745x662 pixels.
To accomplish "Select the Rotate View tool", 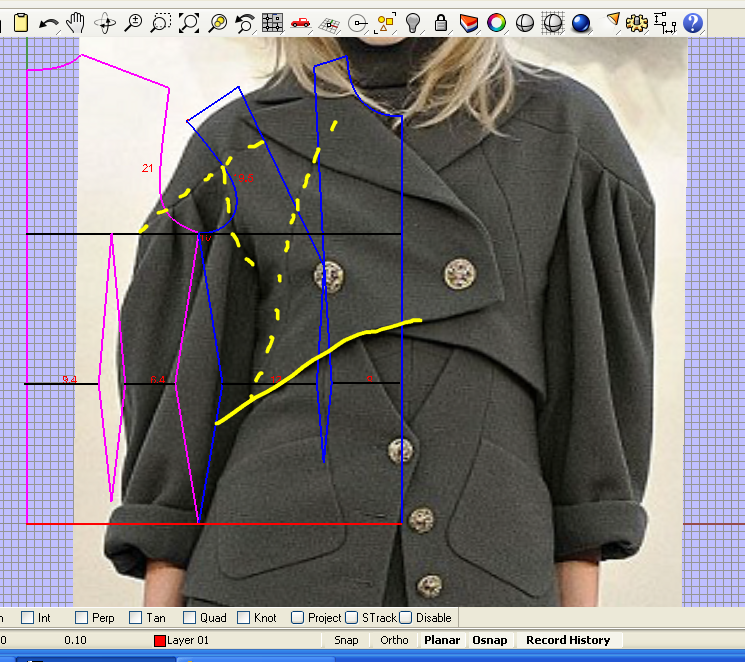I will point(105,23).
